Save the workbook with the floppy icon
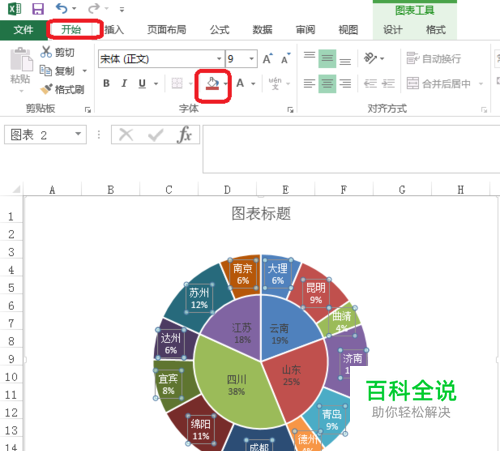This screenshot has height=451, width=500. point(38,9)
